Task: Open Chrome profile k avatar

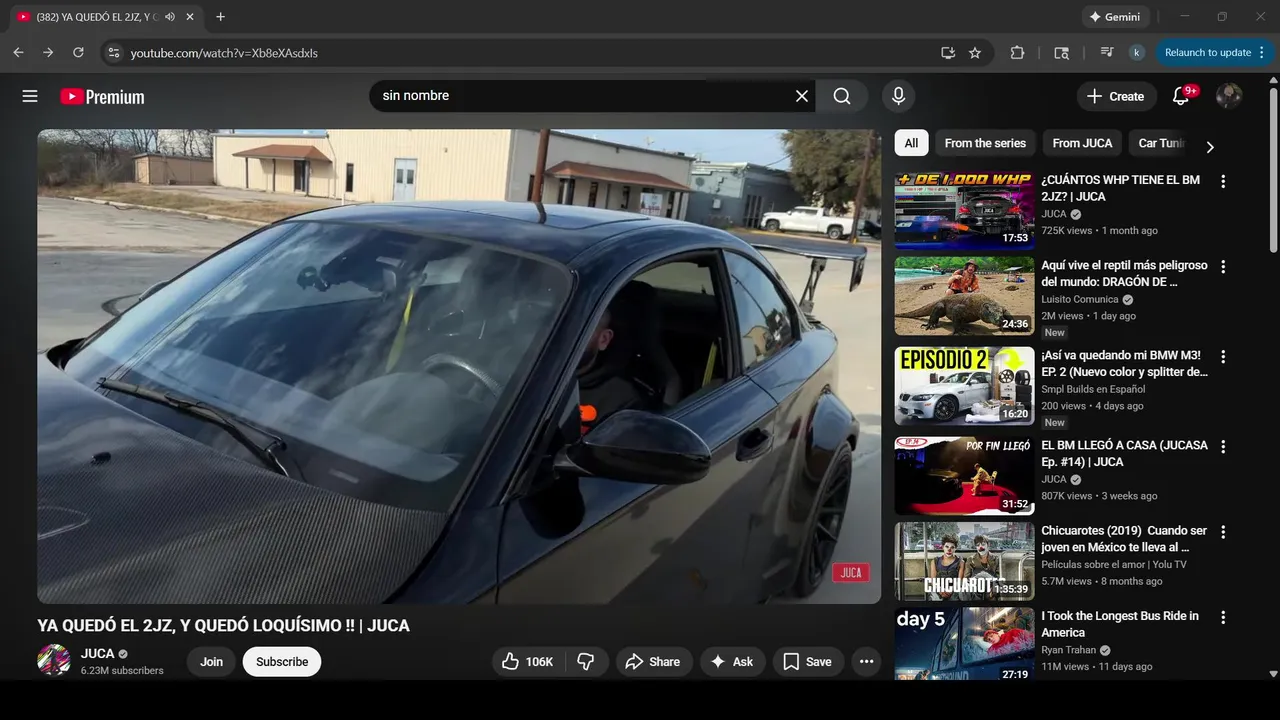Action: [x=1136, y=53]
